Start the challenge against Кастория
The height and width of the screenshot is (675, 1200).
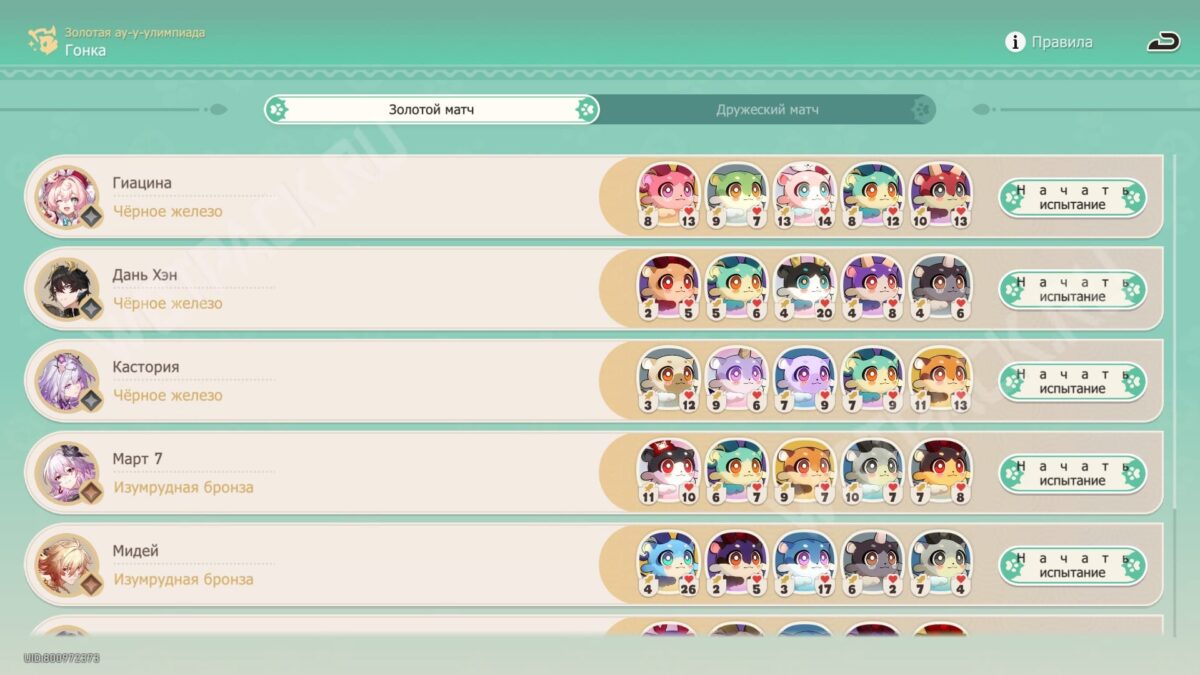tap(1072, 381)
